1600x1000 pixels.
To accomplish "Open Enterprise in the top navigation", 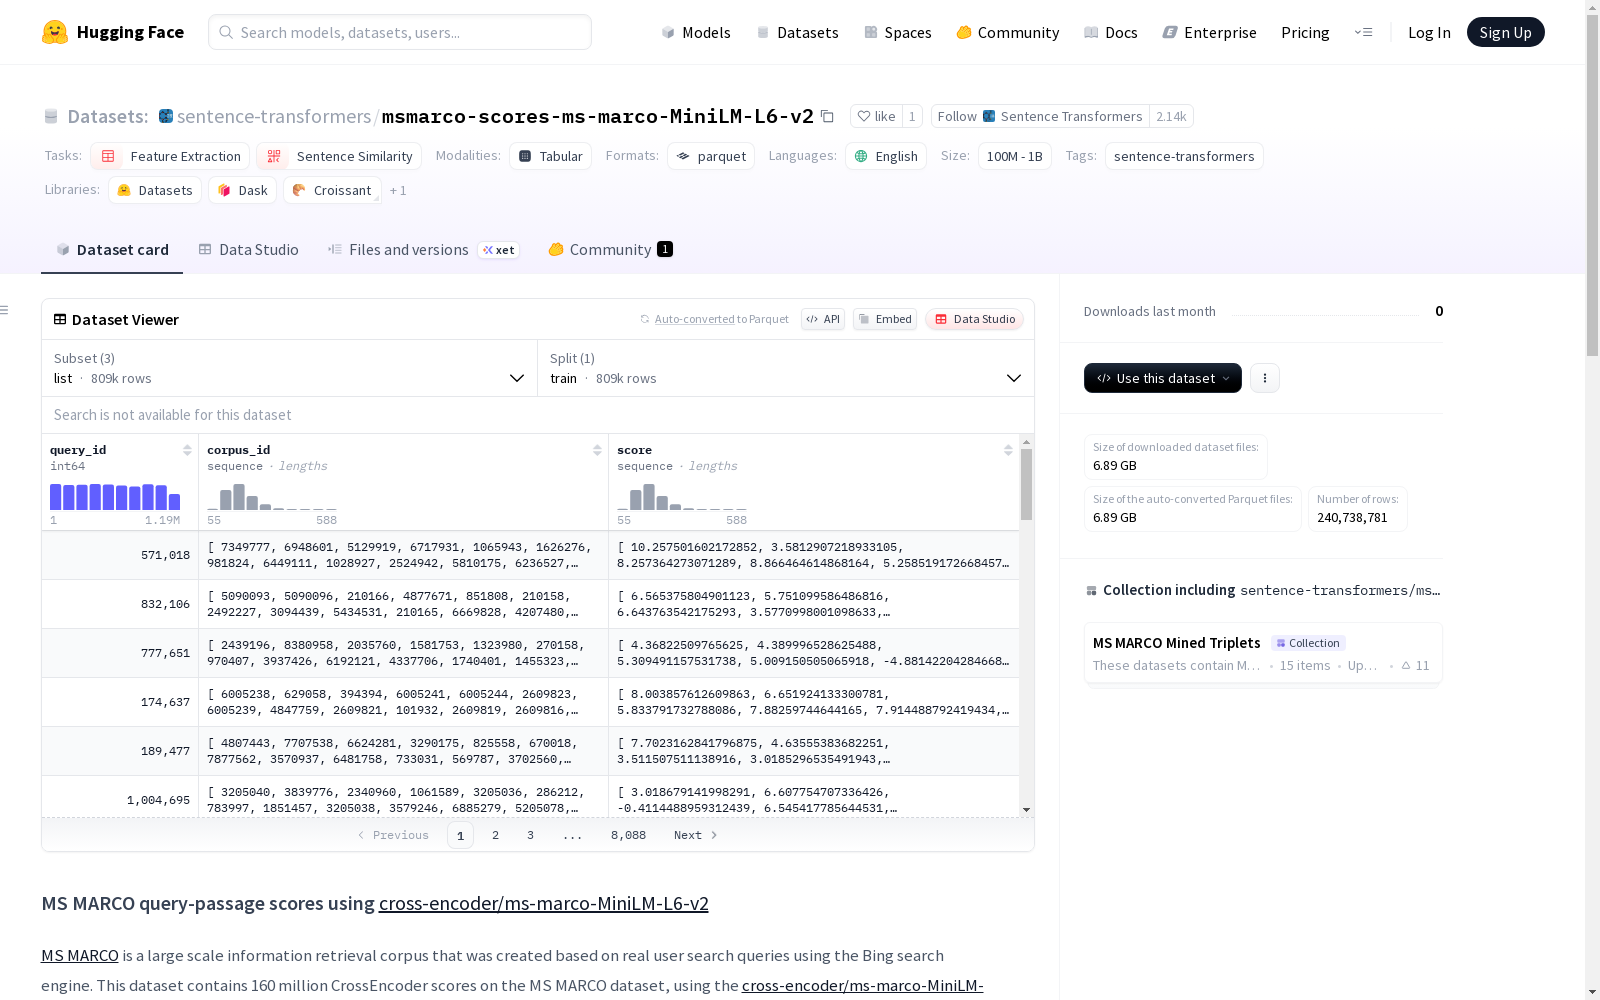I will point(1209,32).
